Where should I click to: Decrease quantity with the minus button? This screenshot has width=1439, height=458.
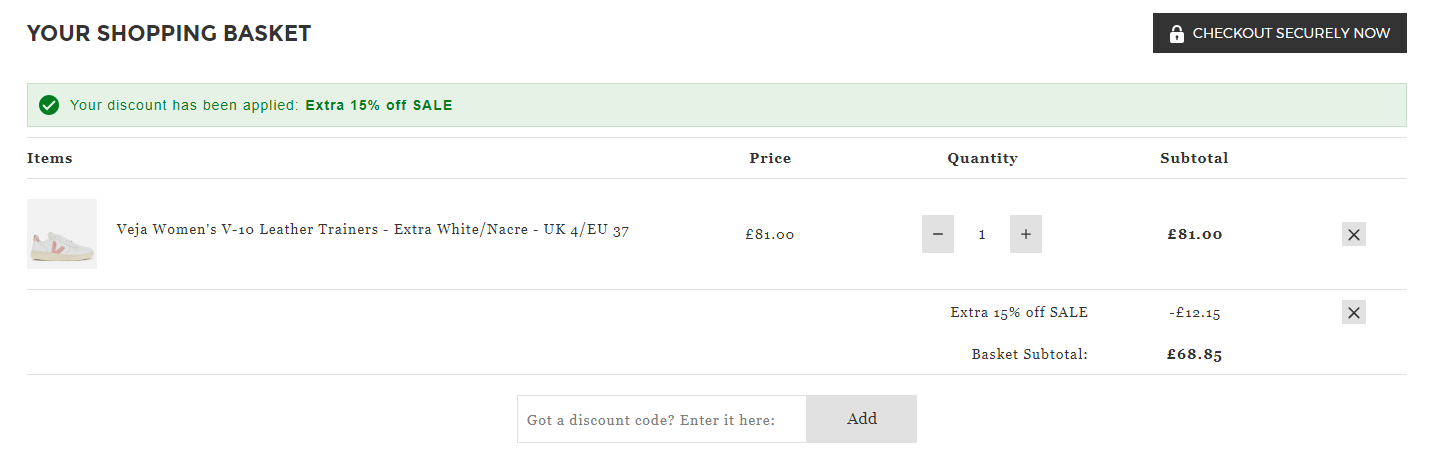click(x=938, y=234)
